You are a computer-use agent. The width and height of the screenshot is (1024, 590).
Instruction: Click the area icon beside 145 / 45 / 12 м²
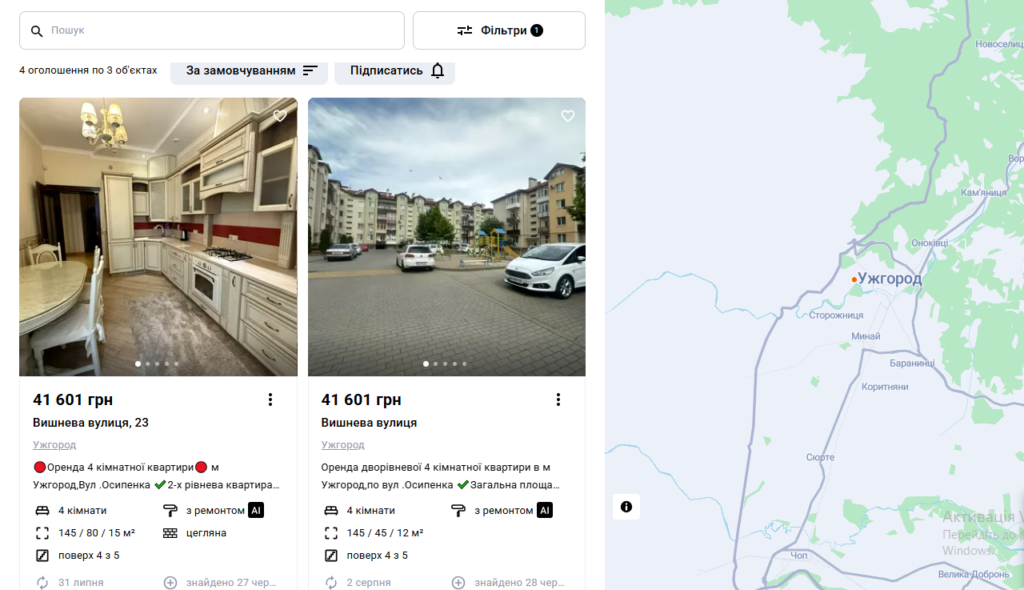331,533
